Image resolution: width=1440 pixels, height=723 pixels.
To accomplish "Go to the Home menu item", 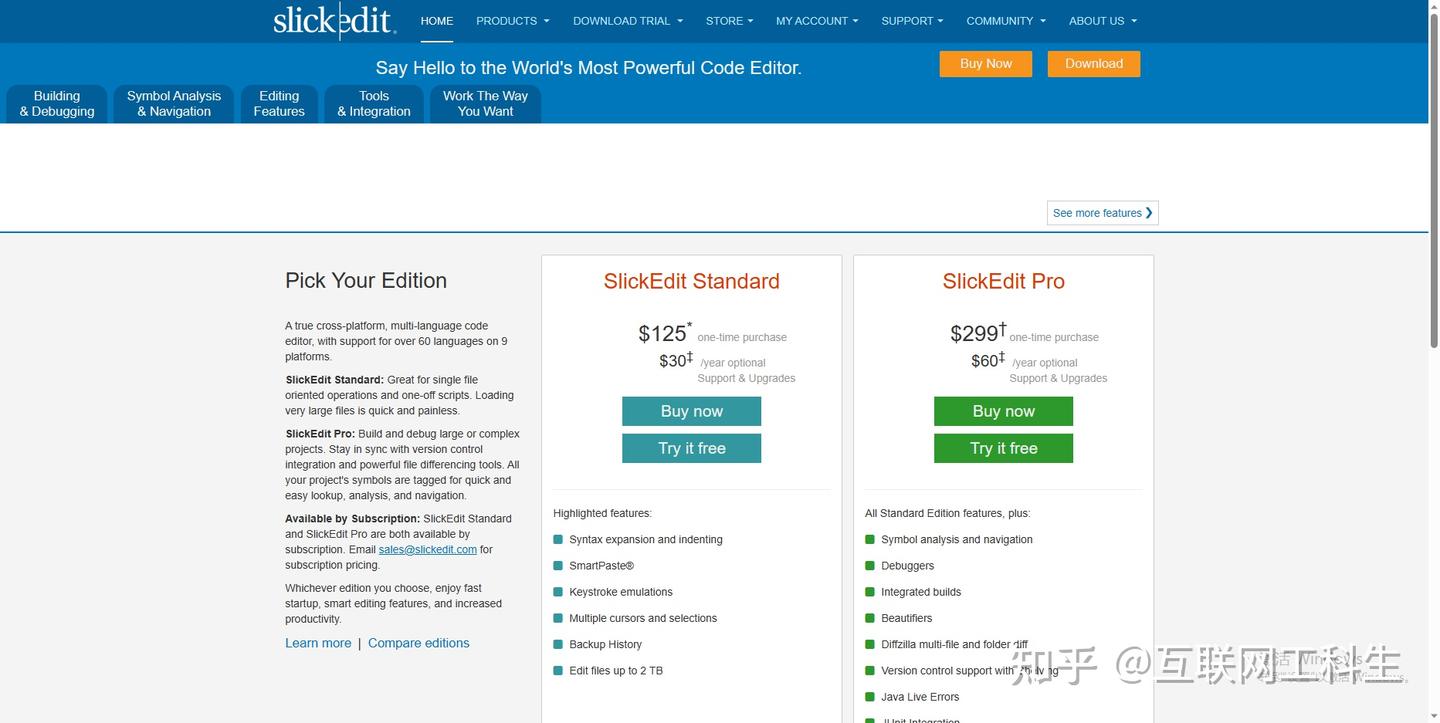I will click(x=437, y=21).
